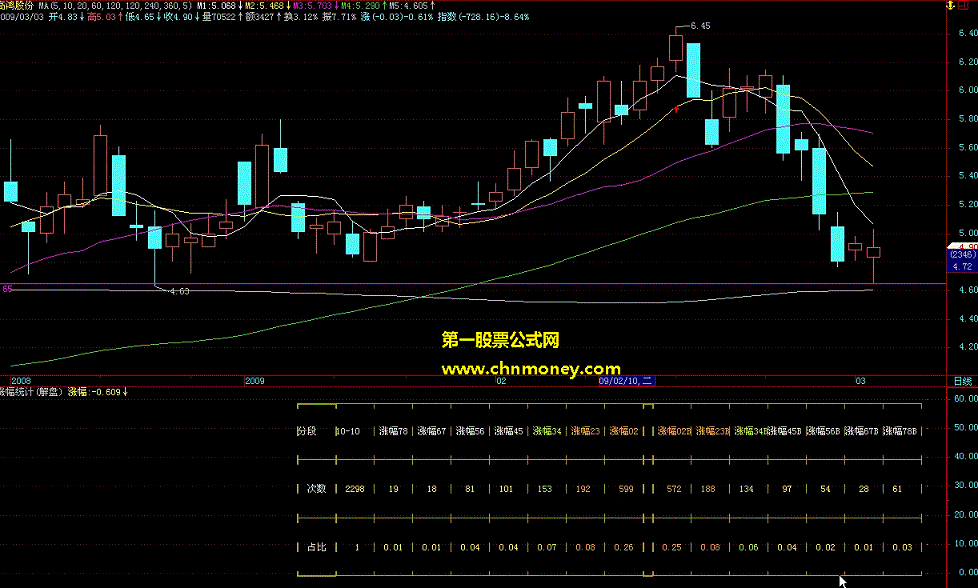Click the count cell showing 97

787,489
